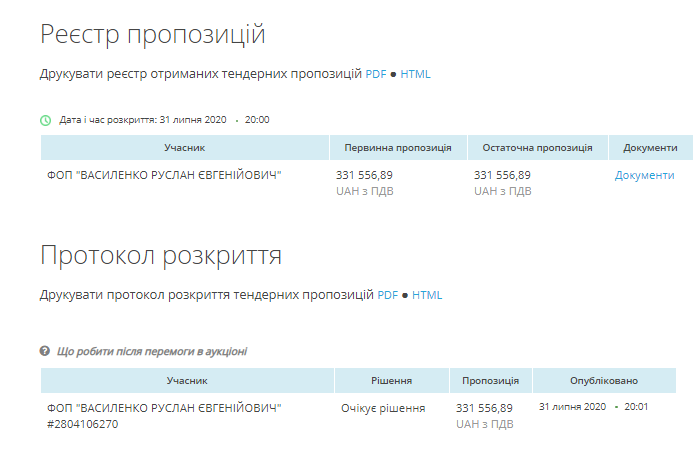Click the Остаточна пропозиція column header
The image size is (698, 467).
pos(537,148)
